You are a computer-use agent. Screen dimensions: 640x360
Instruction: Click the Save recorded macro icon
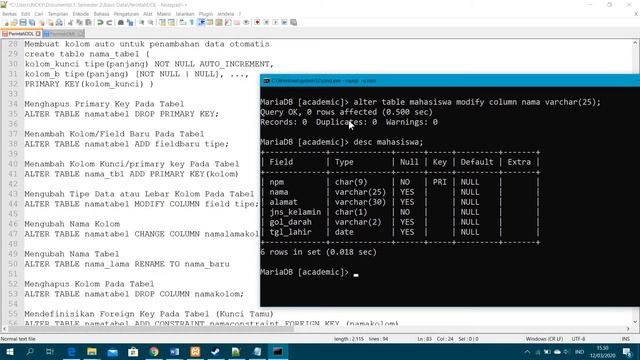click(293, 22)
